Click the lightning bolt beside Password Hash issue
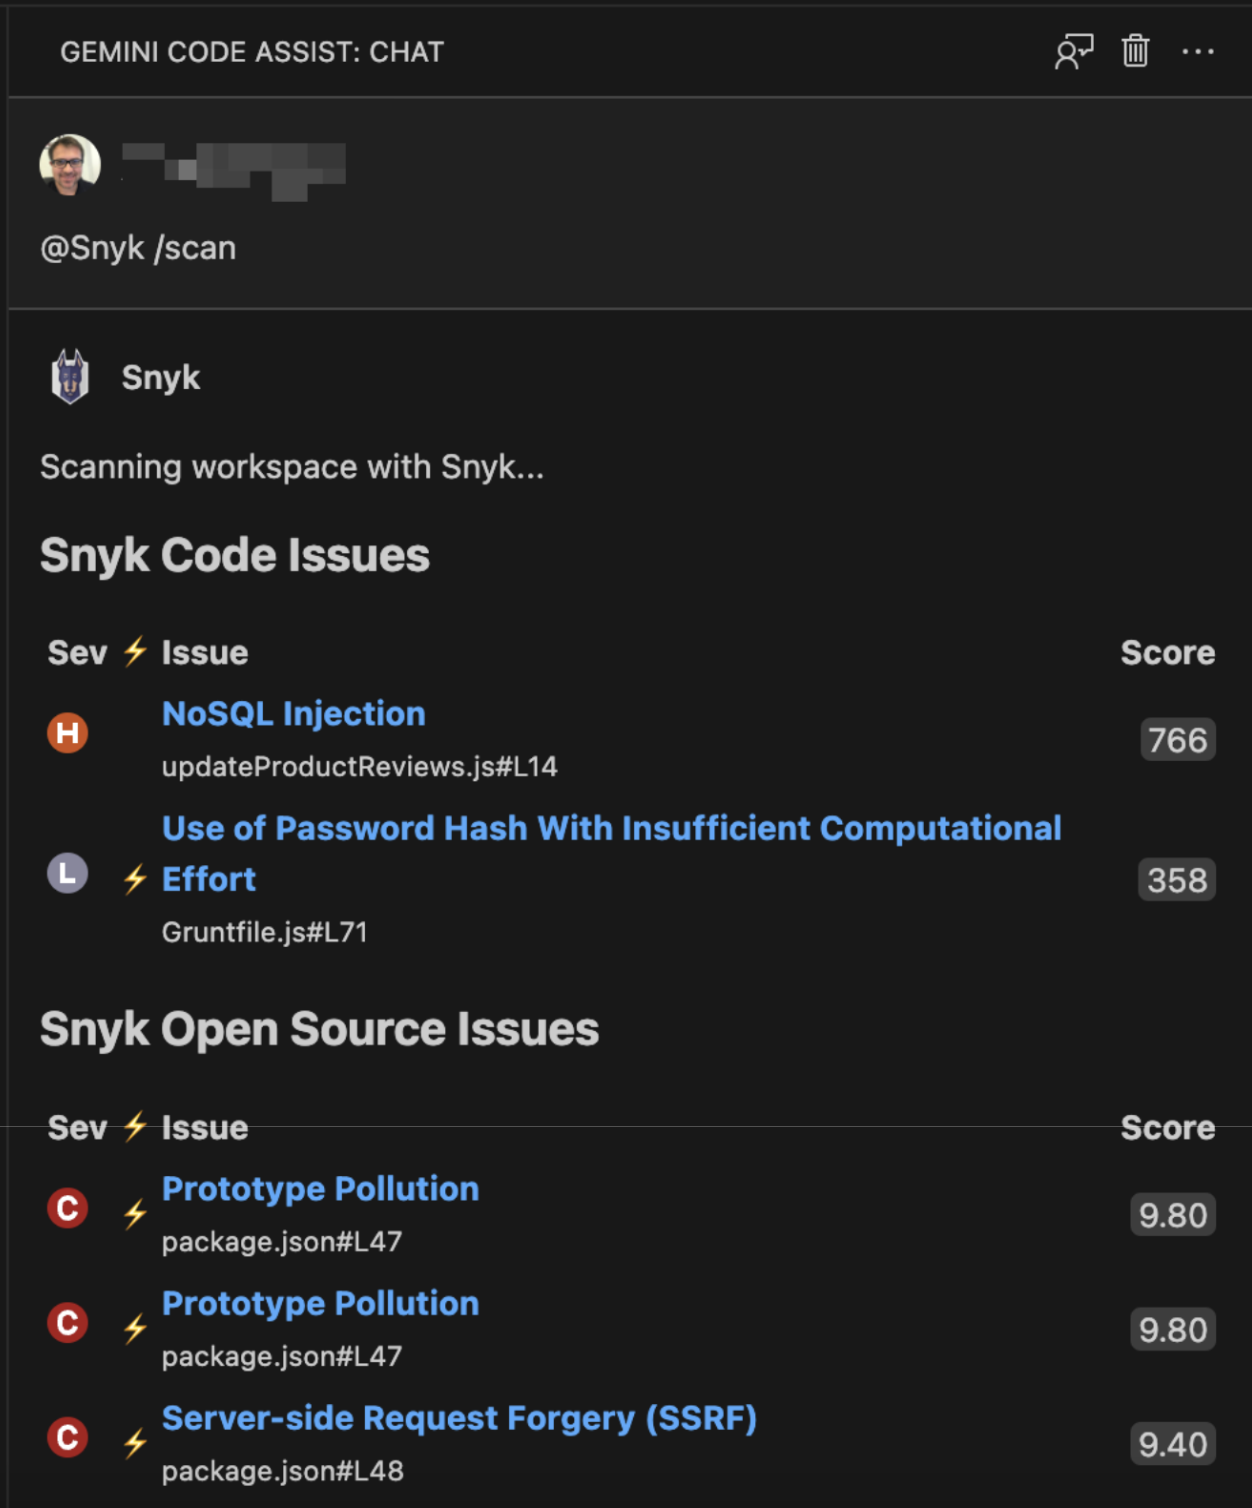The image size is (1252, 1508). coord(135,878)
